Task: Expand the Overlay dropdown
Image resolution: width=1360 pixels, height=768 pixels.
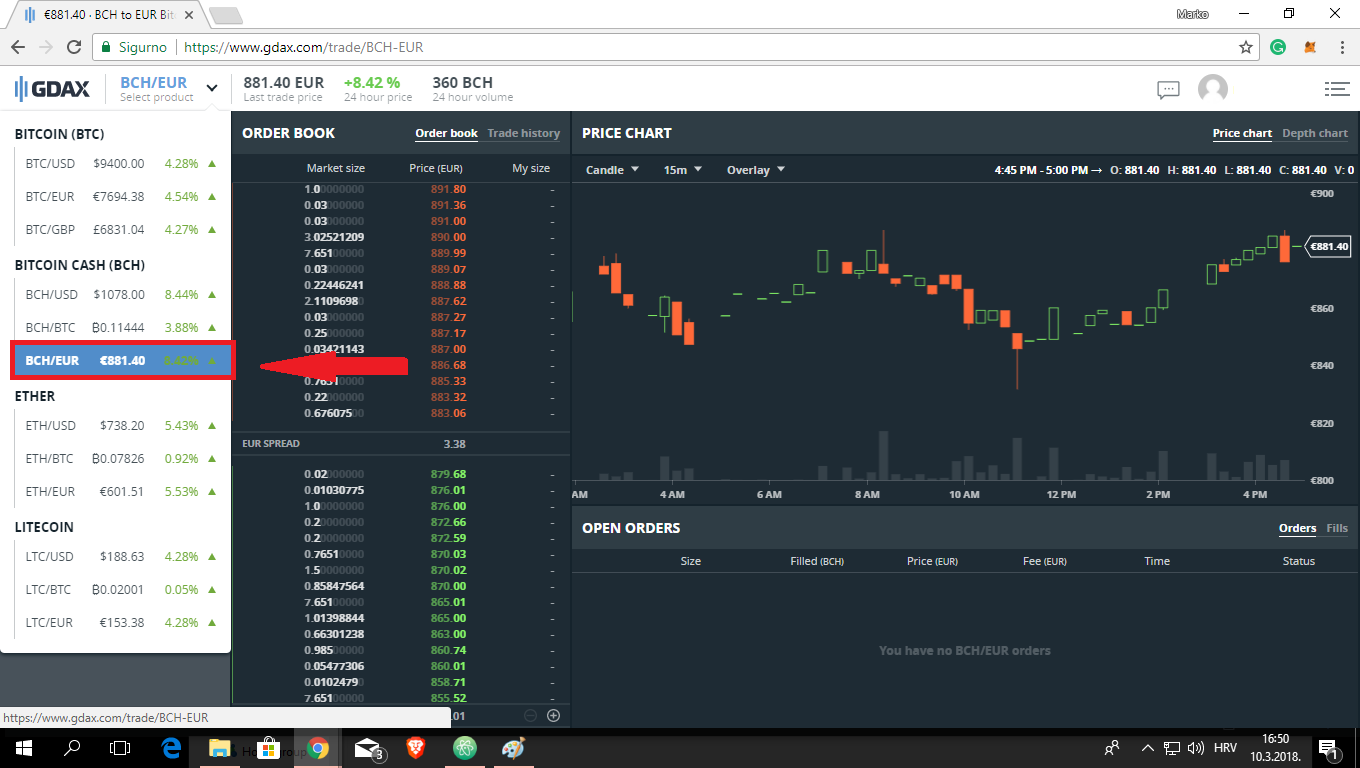Action: (x=756, y=170)
